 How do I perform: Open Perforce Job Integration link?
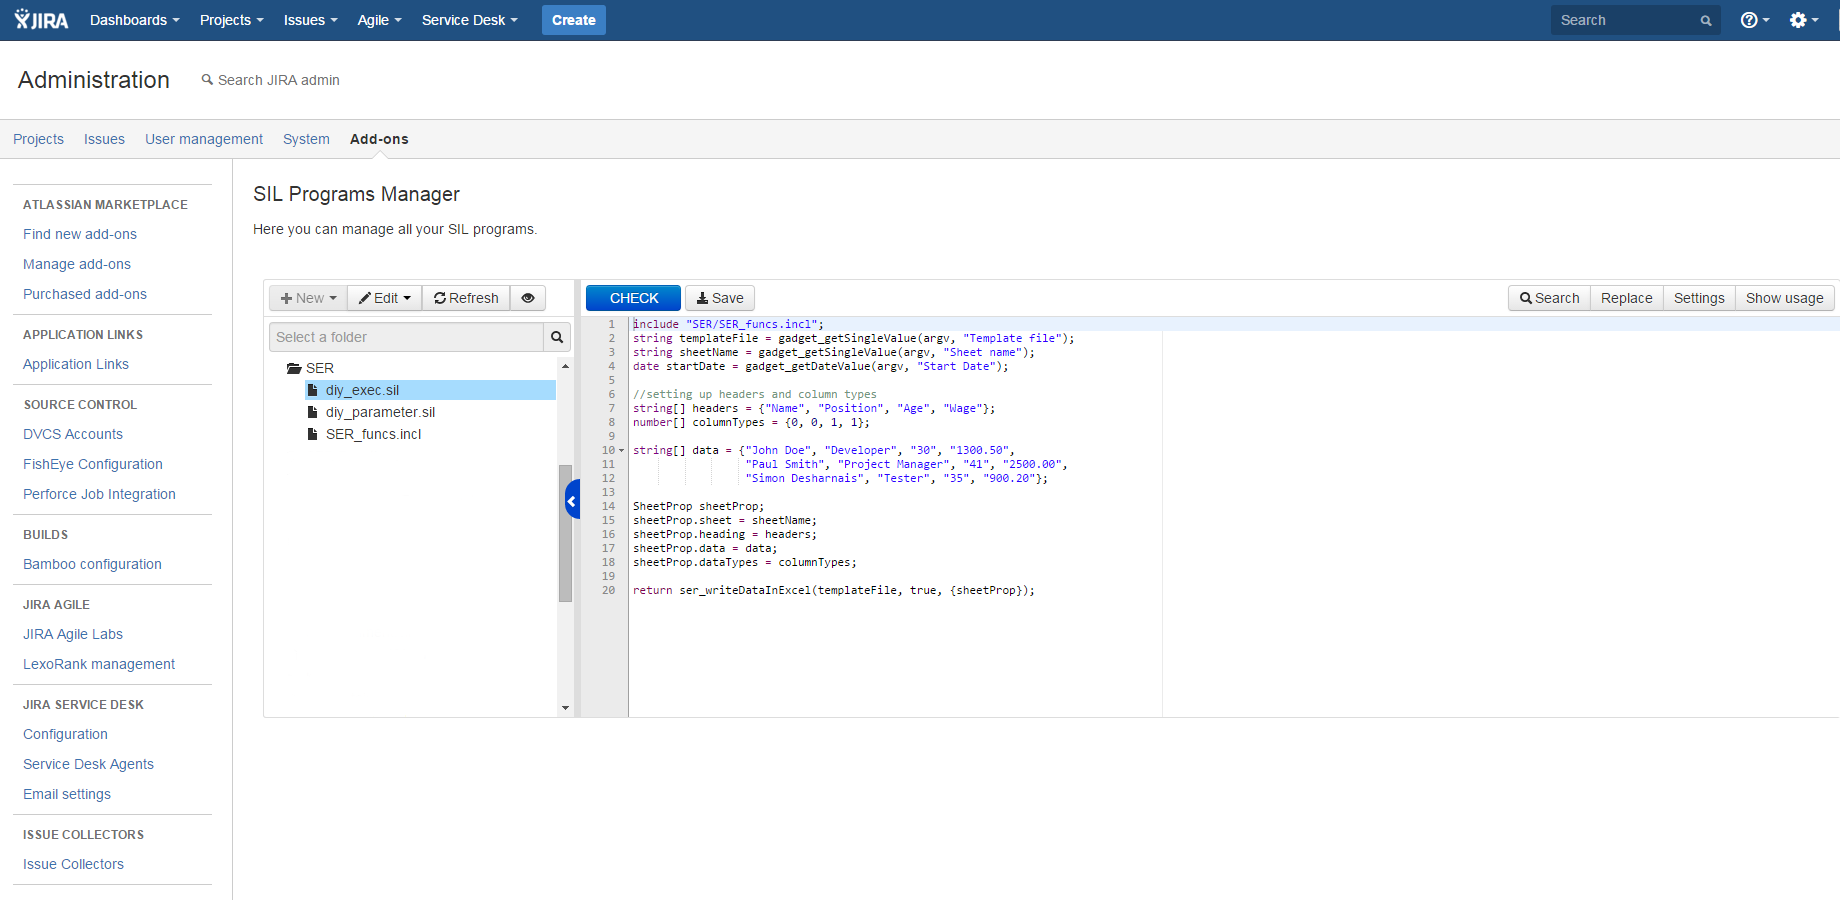99,494
